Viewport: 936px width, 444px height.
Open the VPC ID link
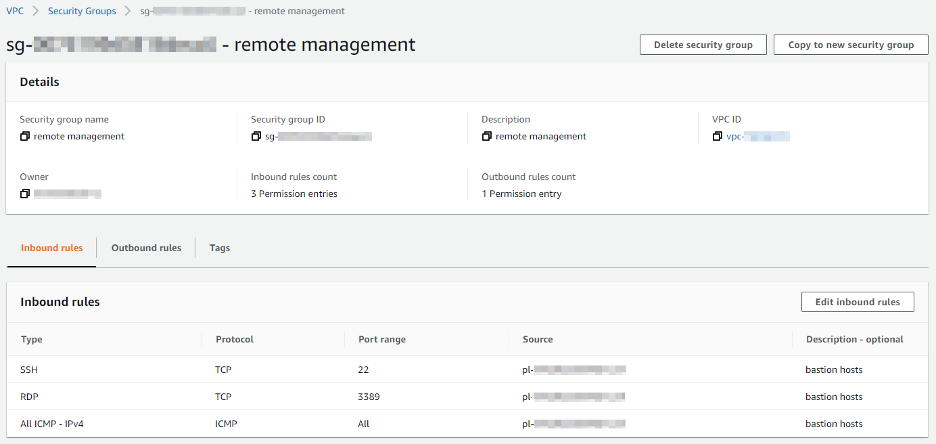[757, 136]
